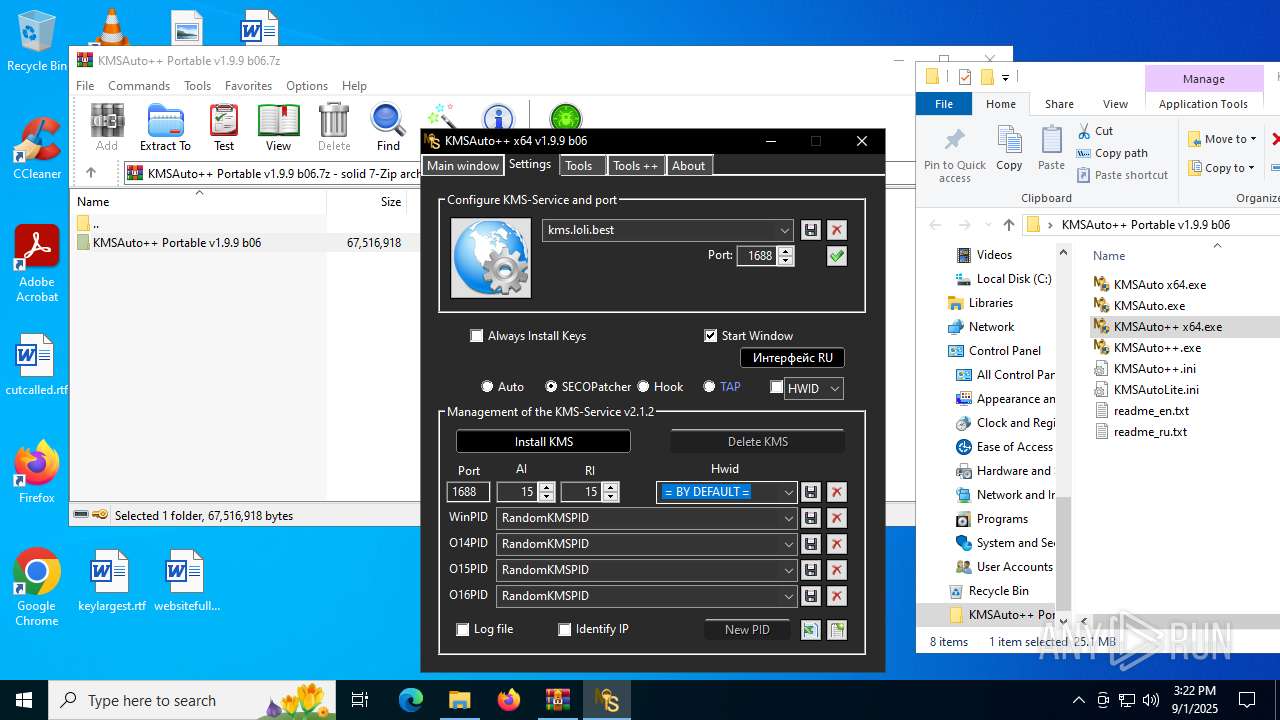
Task: Save the KMS server address via floppy icon
Action: (x=811, y=230)
